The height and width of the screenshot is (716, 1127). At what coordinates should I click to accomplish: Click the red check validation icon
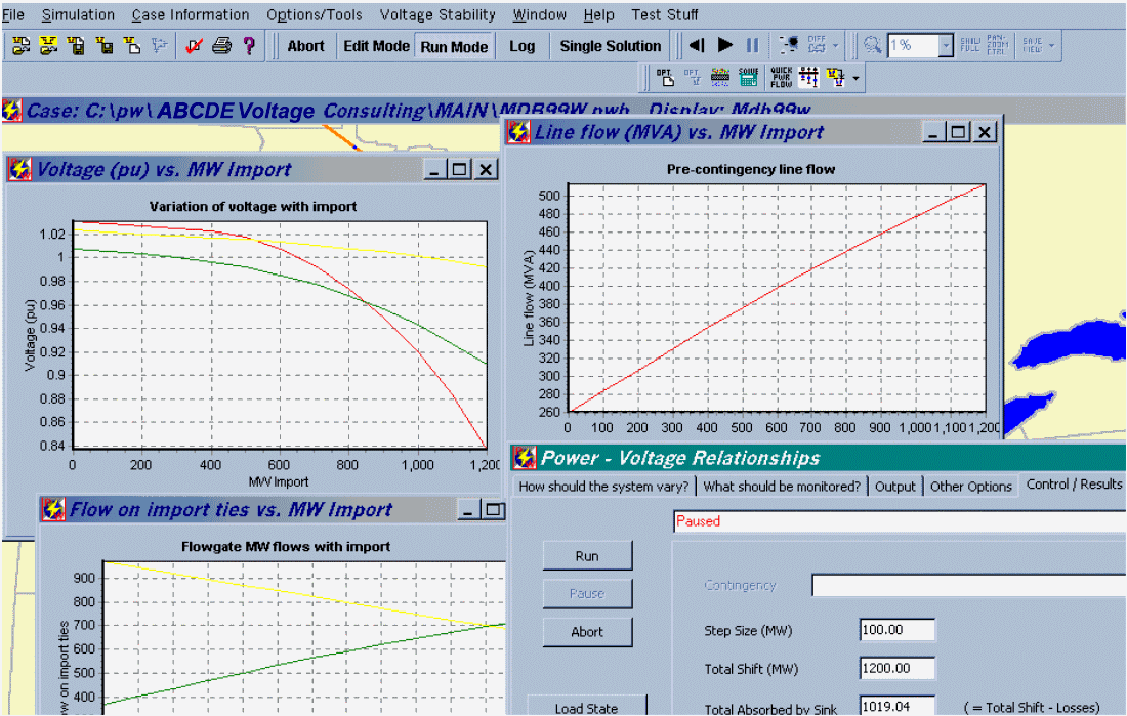[195, 45]
